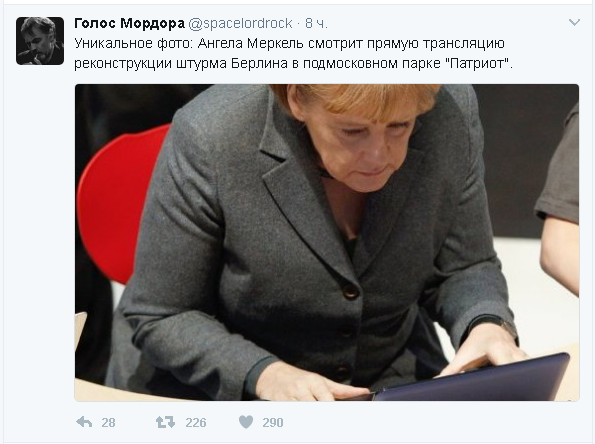Image resolution: width=595 pixels, height=444 pixels.
Task: Expand the tweet options chevron menu
Action: tap(574, 22)
